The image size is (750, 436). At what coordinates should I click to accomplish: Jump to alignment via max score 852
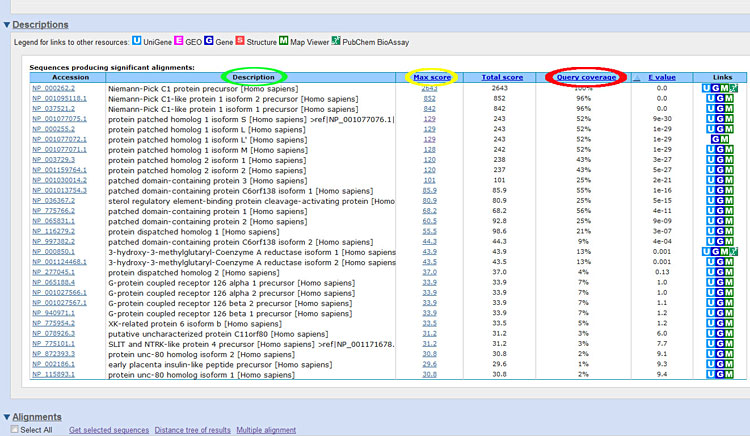pyautogui.click(x=430, y=98)
